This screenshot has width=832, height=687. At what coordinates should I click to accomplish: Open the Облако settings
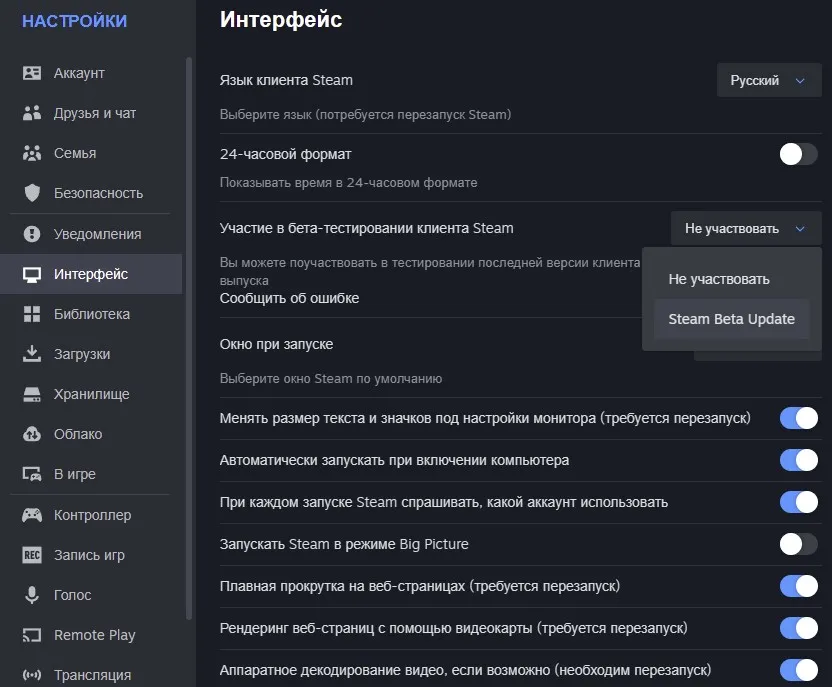[x=91, y=434]
